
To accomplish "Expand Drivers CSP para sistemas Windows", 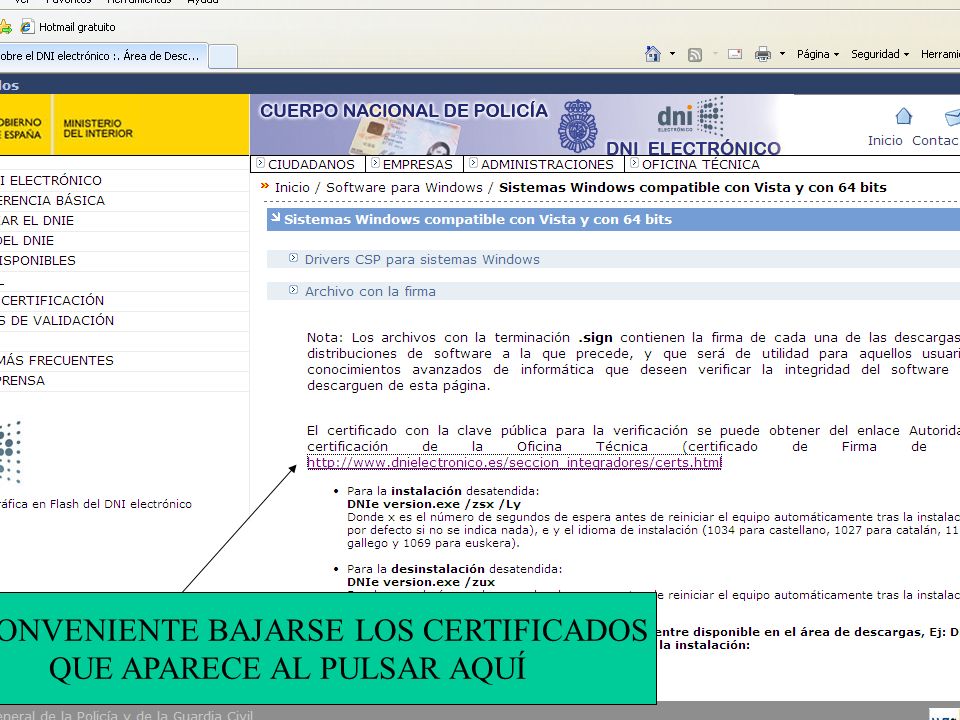I will (422, 260).
